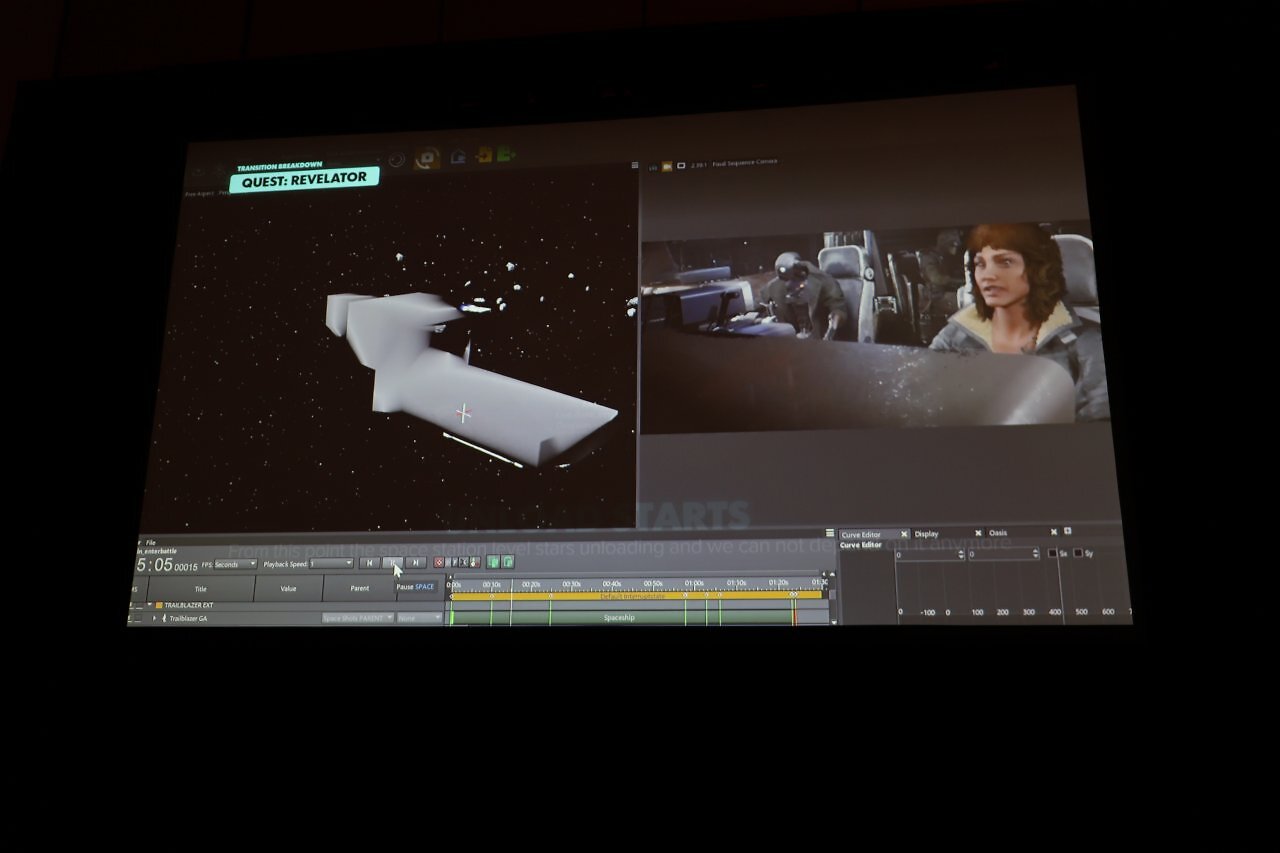
Task: Close the Curve Editor tab
Action: [x=904, y=534]
